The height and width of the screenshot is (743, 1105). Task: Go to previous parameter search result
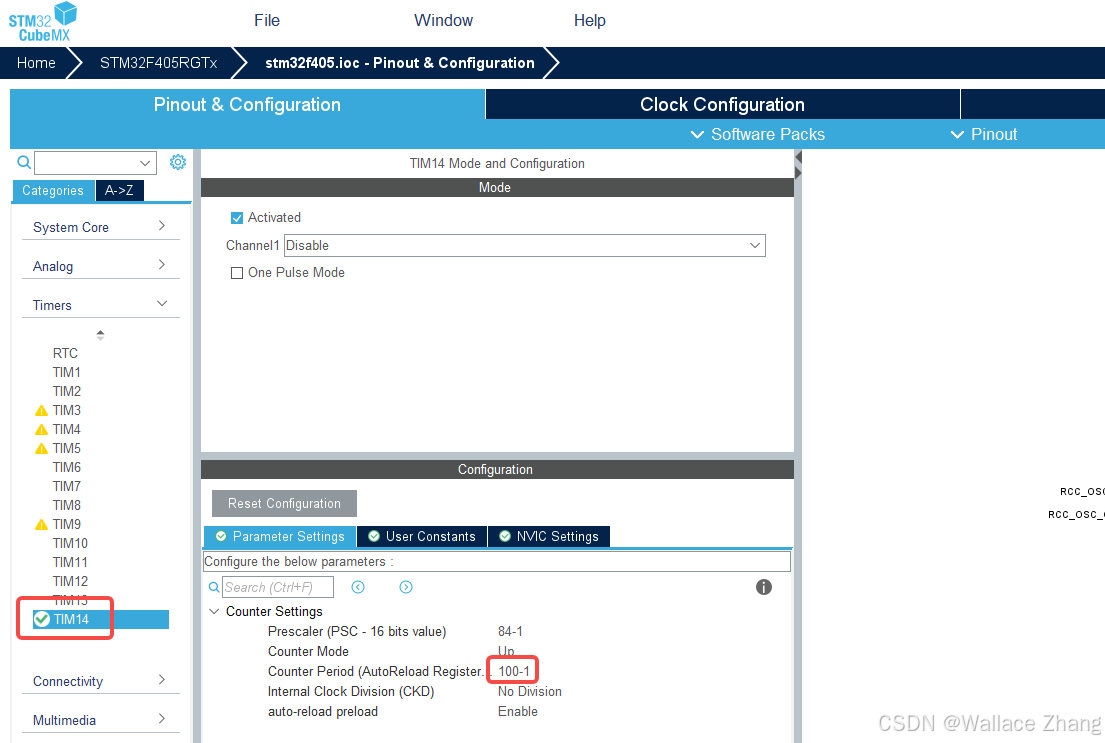[x=358, y=587]
